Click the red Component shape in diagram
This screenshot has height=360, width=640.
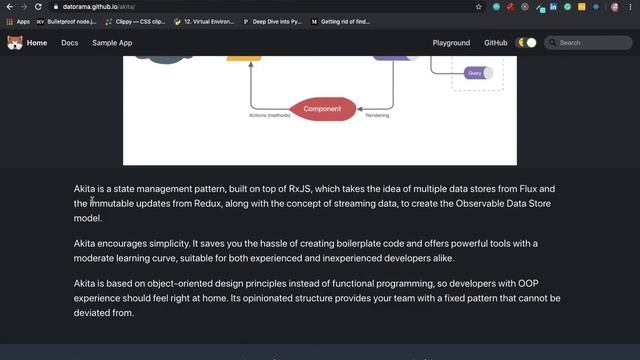pos(322,109)
